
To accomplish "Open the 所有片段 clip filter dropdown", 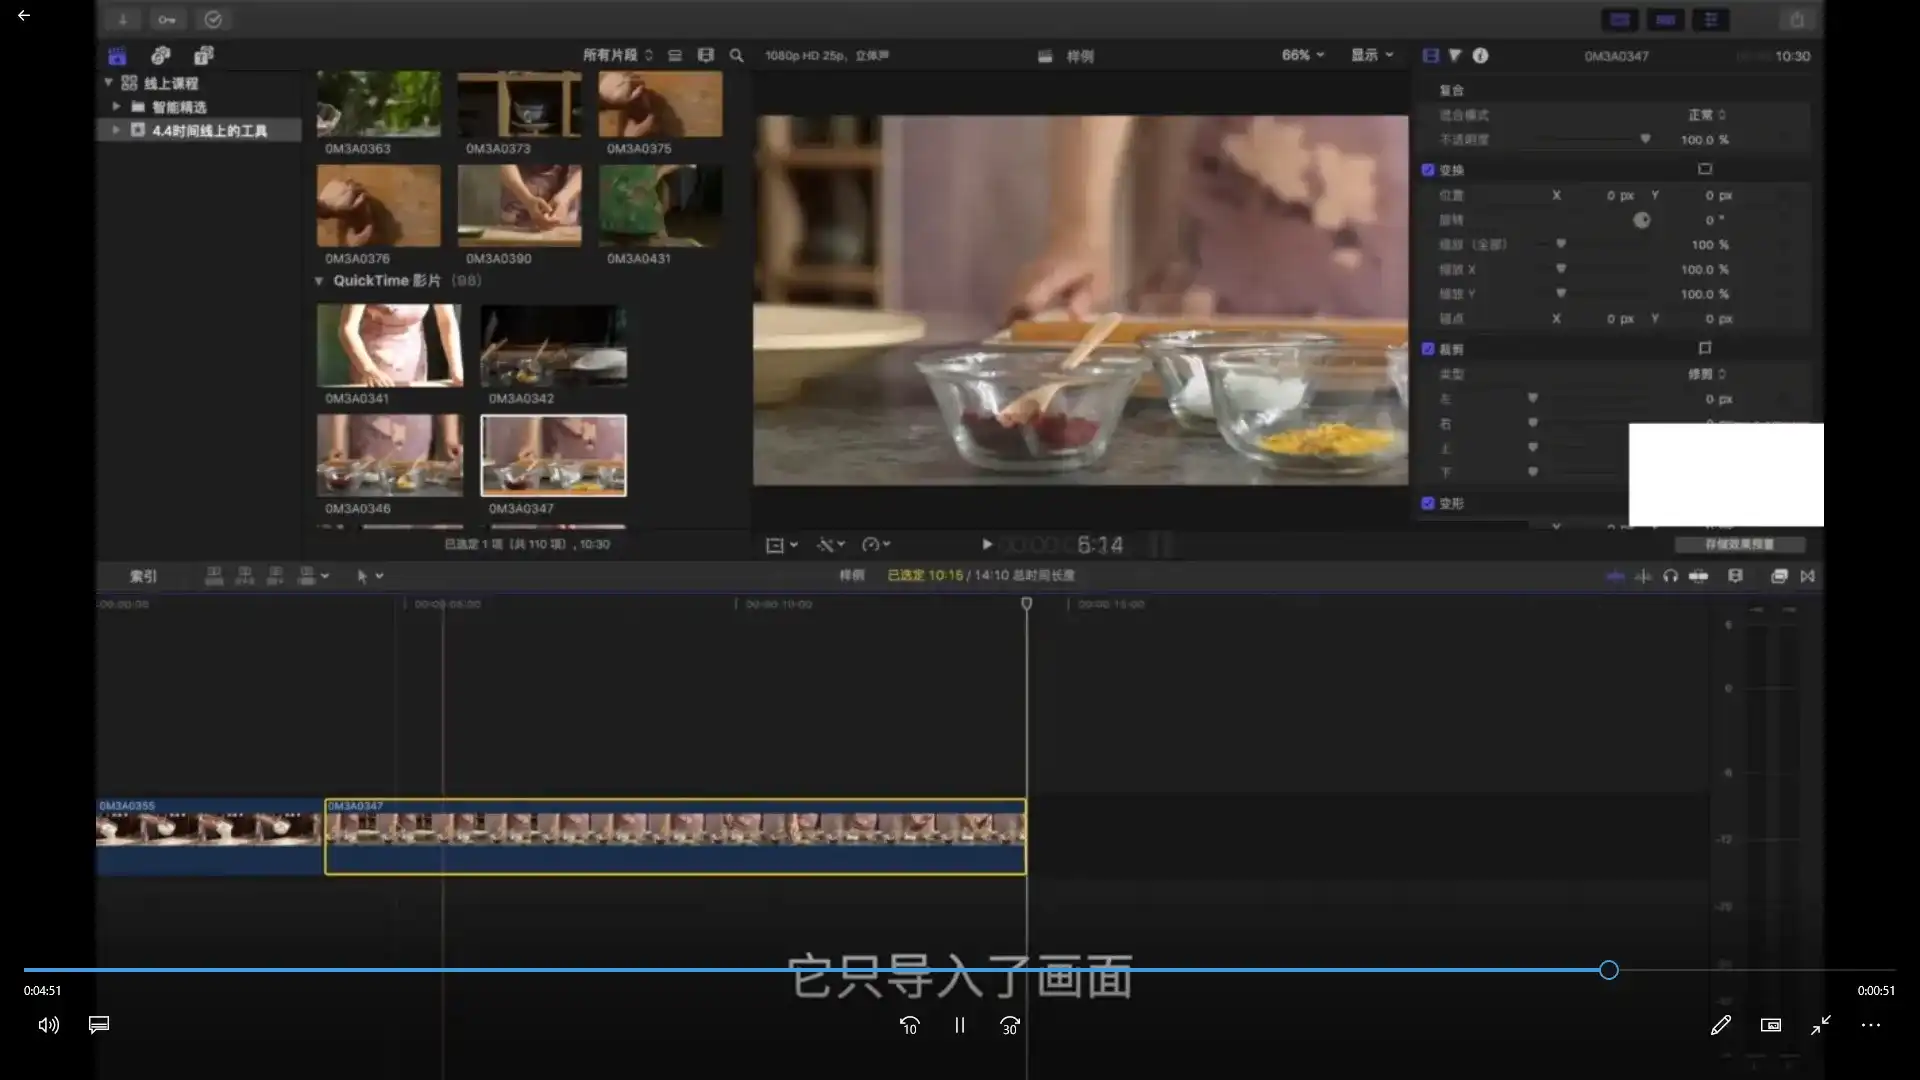I will pos(614,55).
